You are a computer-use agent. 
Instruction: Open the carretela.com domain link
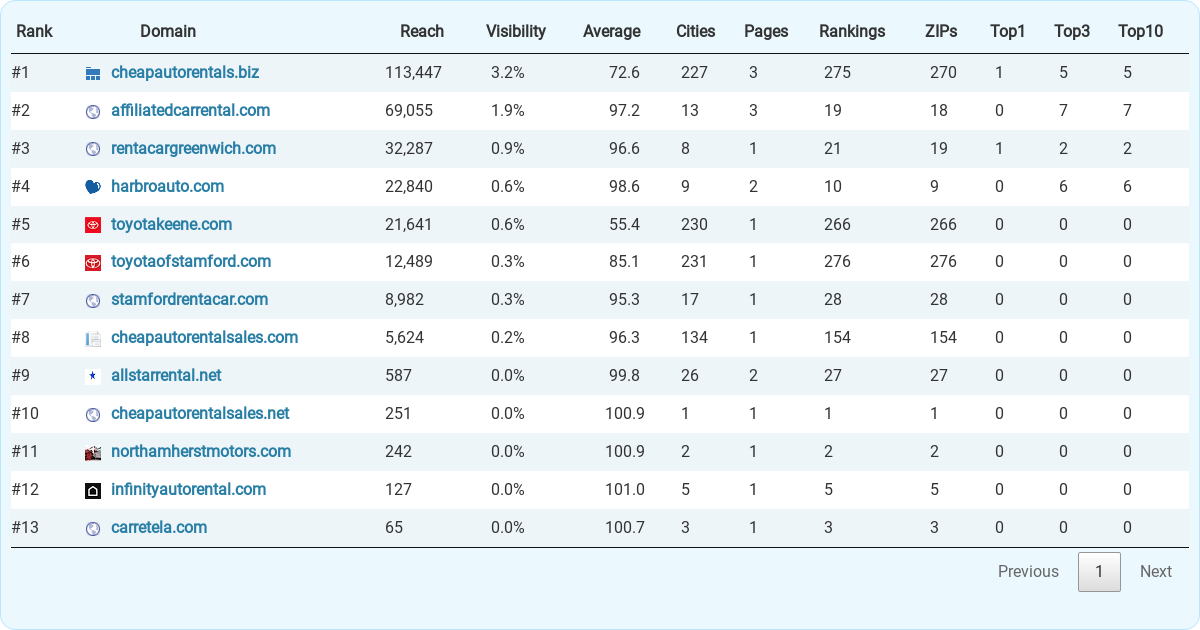[x=159, y=527]
